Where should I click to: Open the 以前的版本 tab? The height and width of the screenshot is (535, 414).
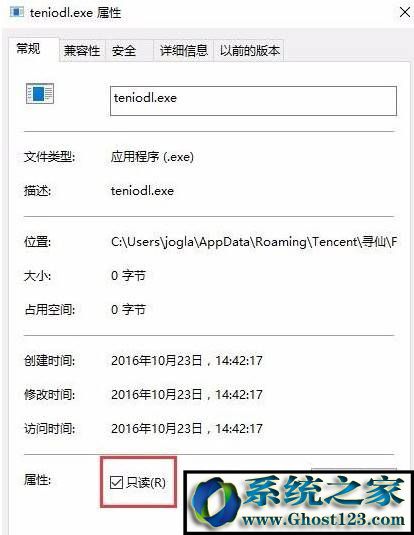pos(249,50)
